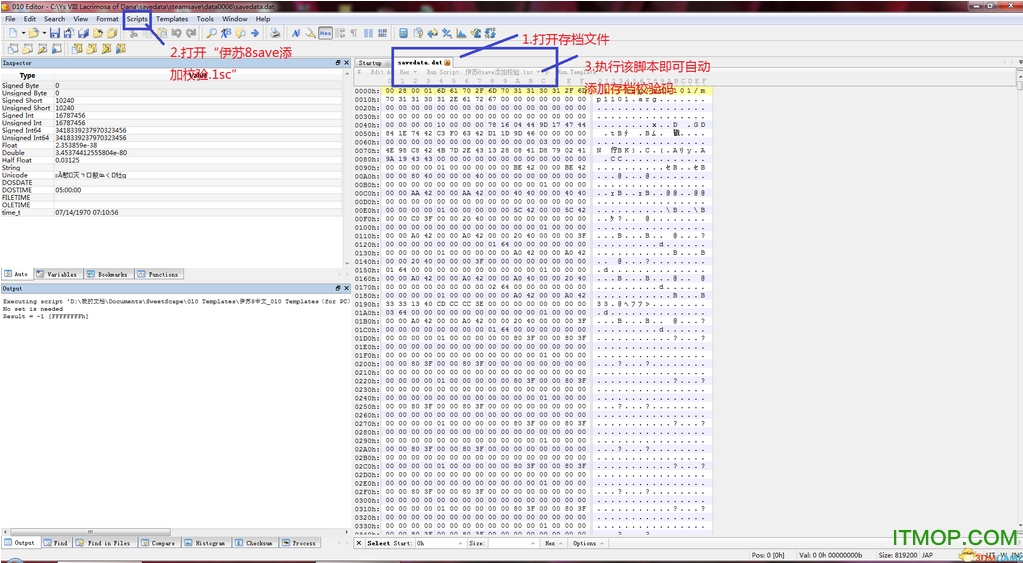Open the Checksum tab at bottom

pyautogui.click(x=255, y=543)
